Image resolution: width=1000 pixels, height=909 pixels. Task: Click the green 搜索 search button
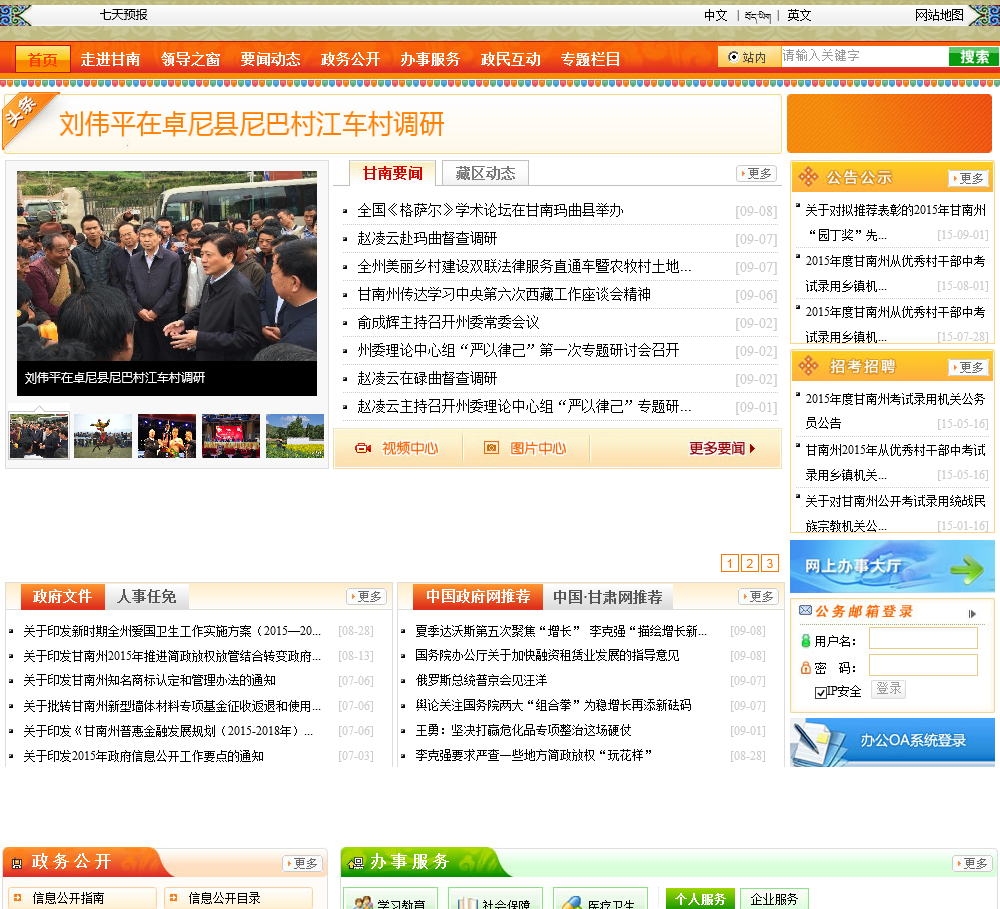tap(974, 57)
